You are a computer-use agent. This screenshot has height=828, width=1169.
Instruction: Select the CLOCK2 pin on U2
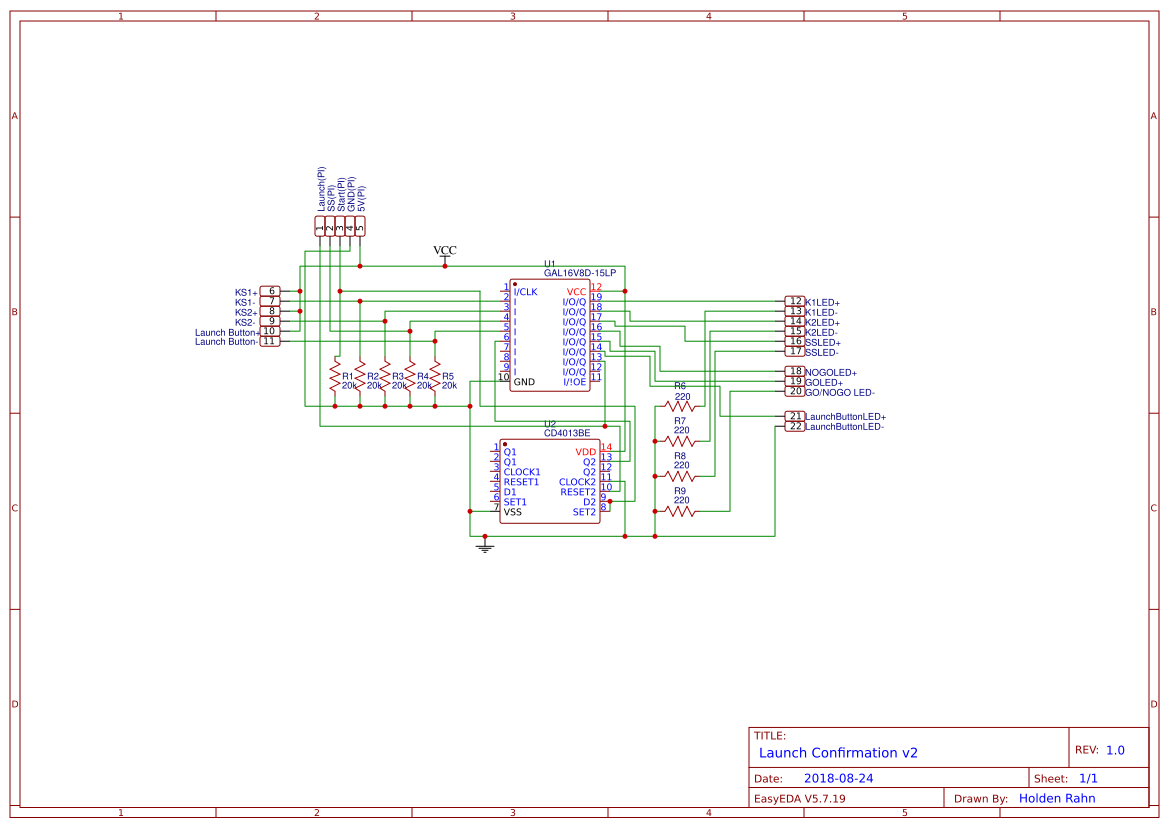[578, 482]
